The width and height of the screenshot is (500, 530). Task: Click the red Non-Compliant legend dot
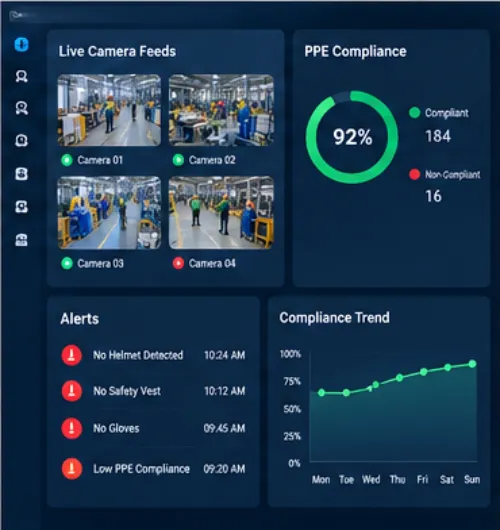coord(414,174)
